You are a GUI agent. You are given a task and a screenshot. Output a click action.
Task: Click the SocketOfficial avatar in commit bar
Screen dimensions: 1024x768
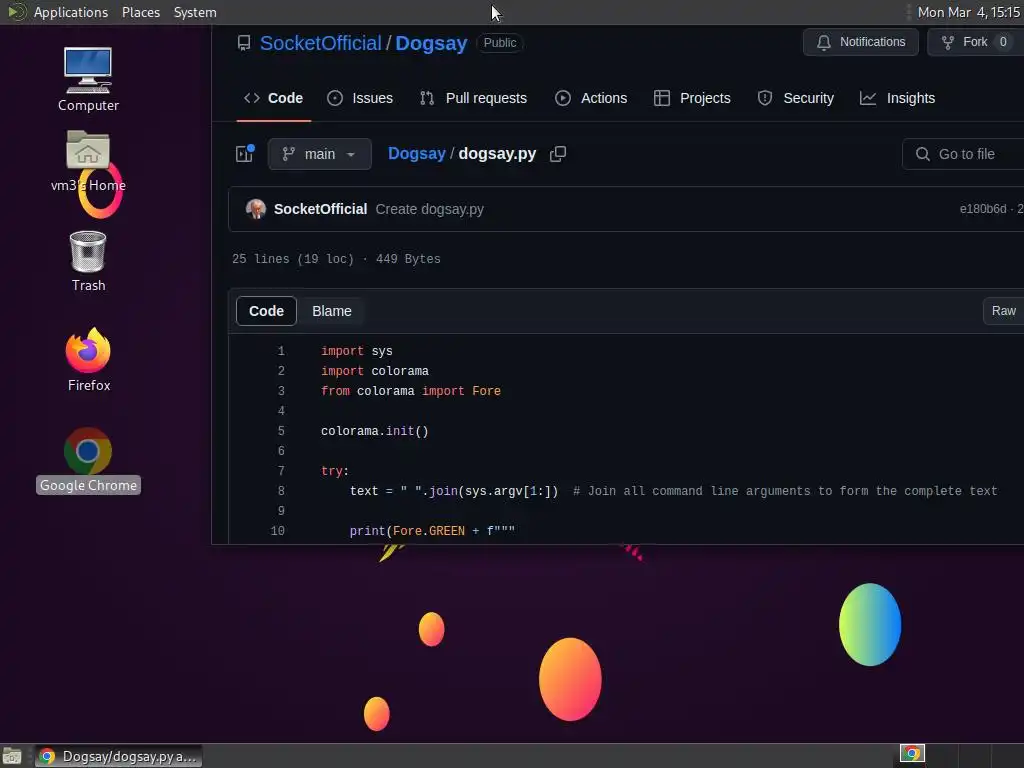point(255,209)
